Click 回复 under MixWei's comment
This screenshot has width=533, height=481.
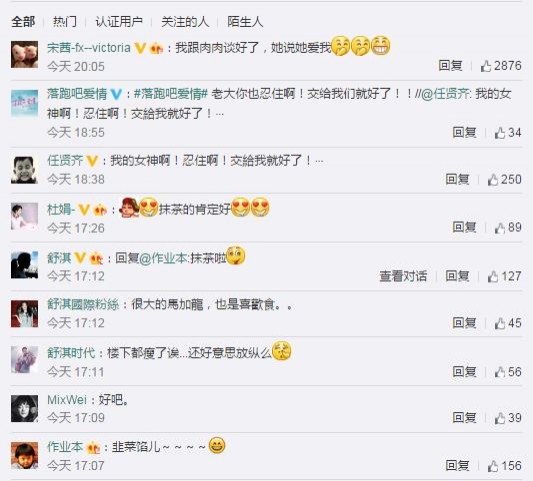click(464, 418)
